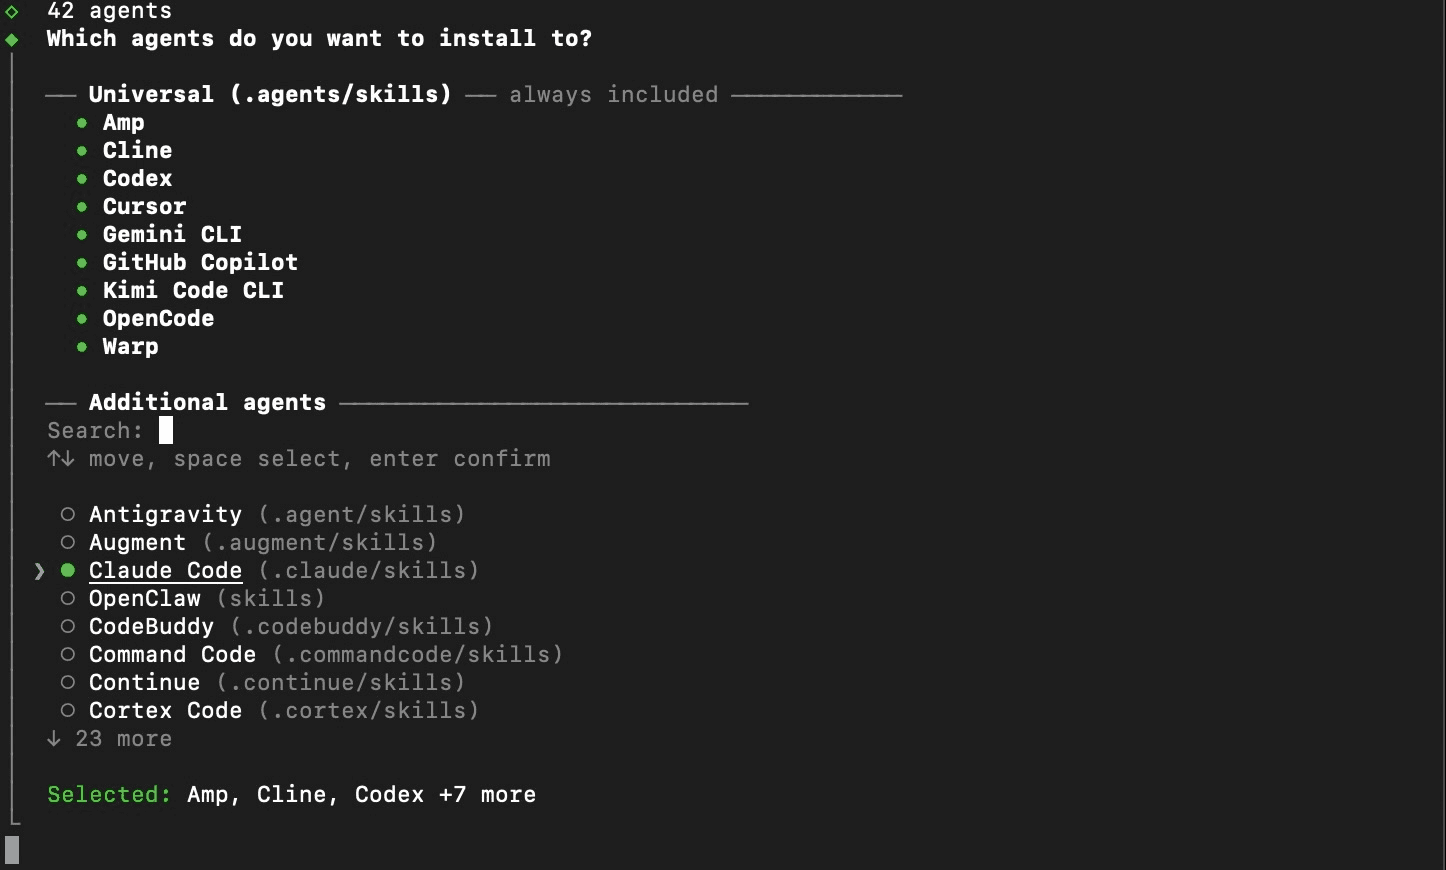Image resolution: width=1446 pixels, height=870 pixels.
Task: Toggle the Antigravity agent radio circle
Action: point(68,515)
